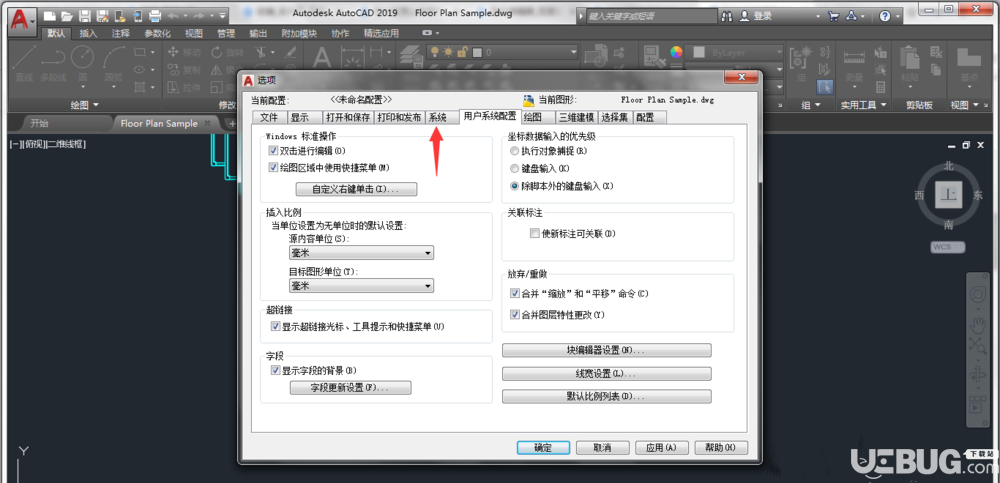Click the Full Navigation Wheel icon

pos(977,295)
